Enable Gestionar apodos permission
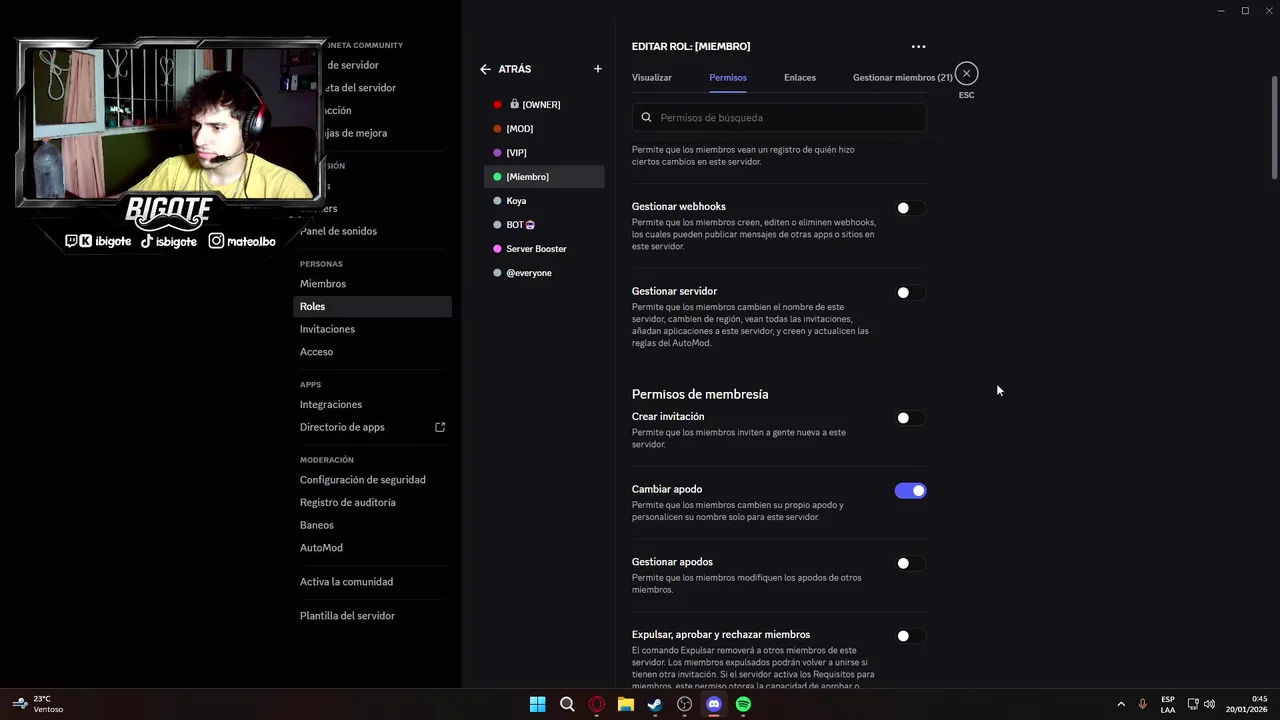Screen dimensions: 1280x720 point(910,563)
